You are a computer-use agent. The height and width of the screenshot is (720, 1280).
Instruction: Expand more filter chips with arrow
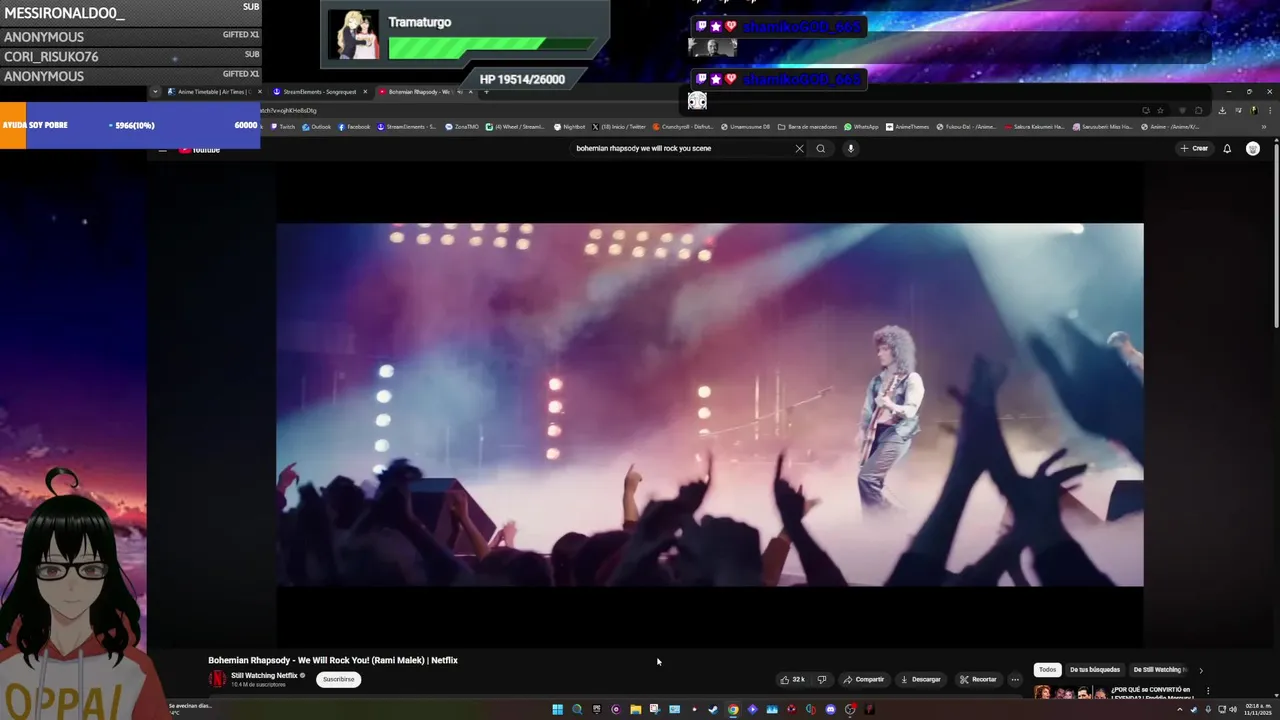click(x=1201, y=670)
